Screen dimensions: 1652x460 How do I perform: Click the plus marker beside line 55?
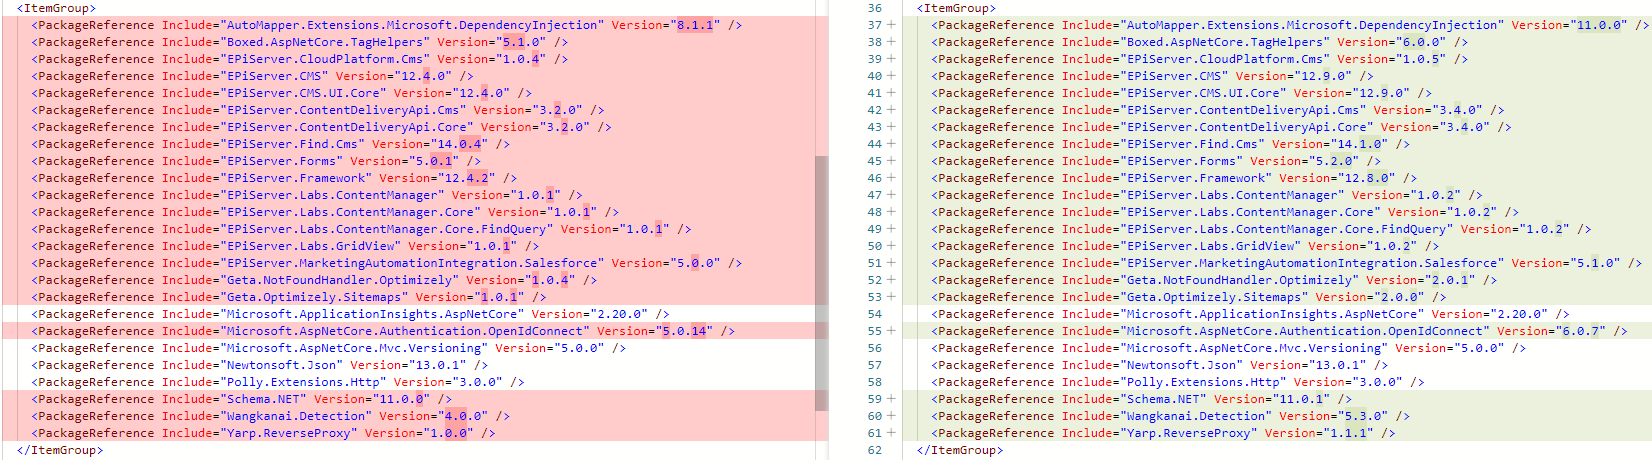[891, 331]
